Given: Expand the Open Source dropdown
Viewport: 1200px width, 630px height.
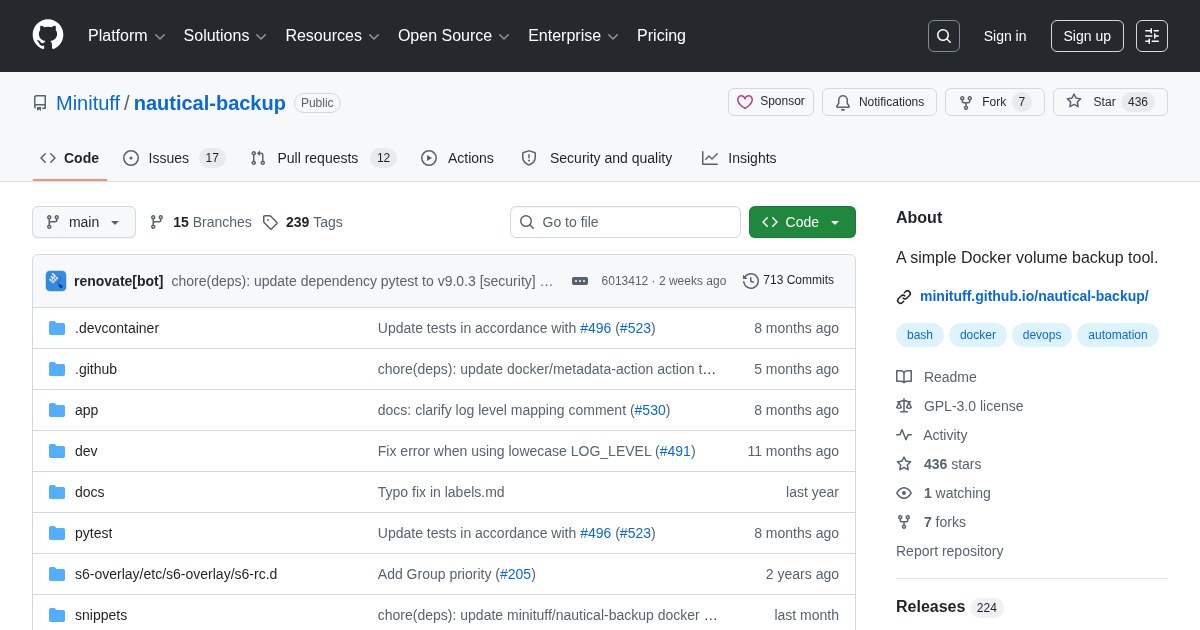Looking at the screenshot, I should [454, 36].
